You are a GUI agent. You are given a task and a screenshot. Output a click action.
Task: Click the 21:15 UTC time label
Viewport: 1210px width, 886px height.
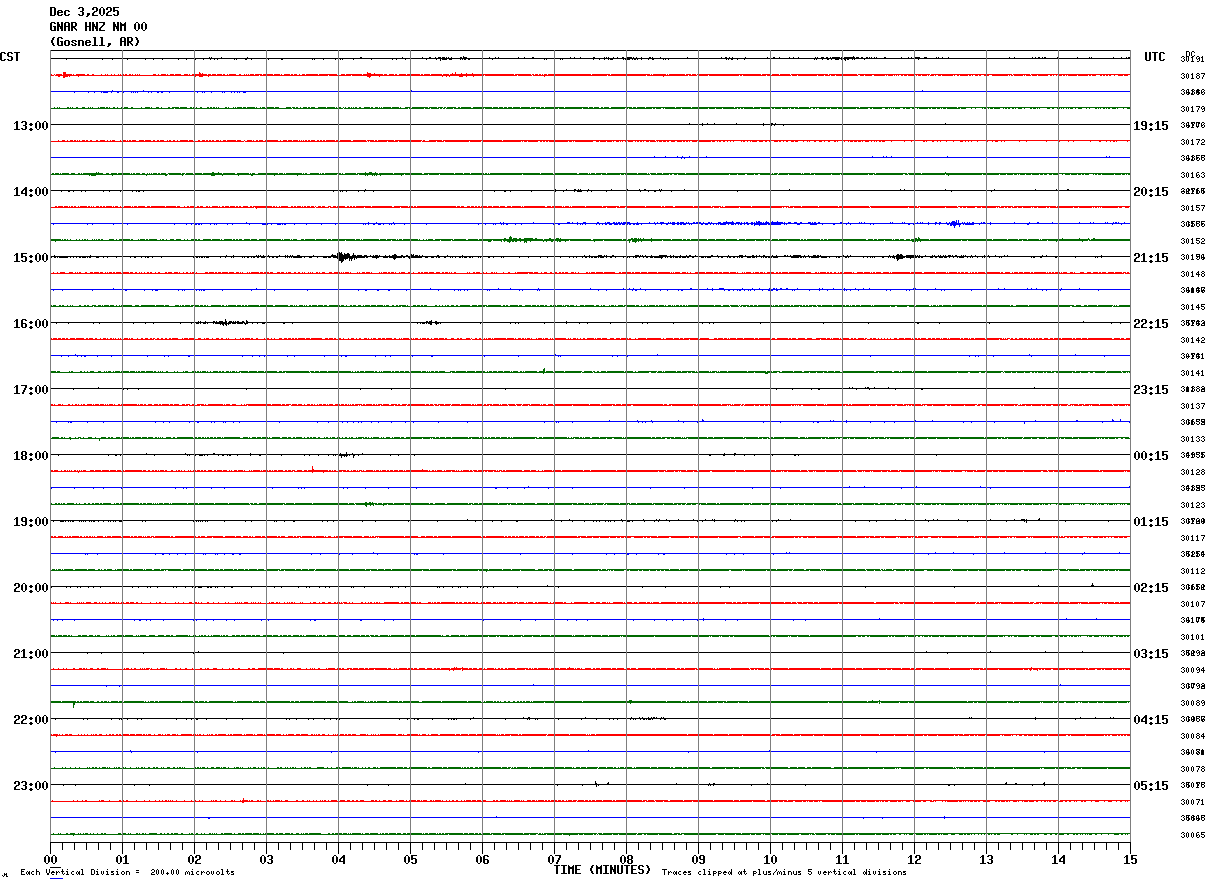1151,257
